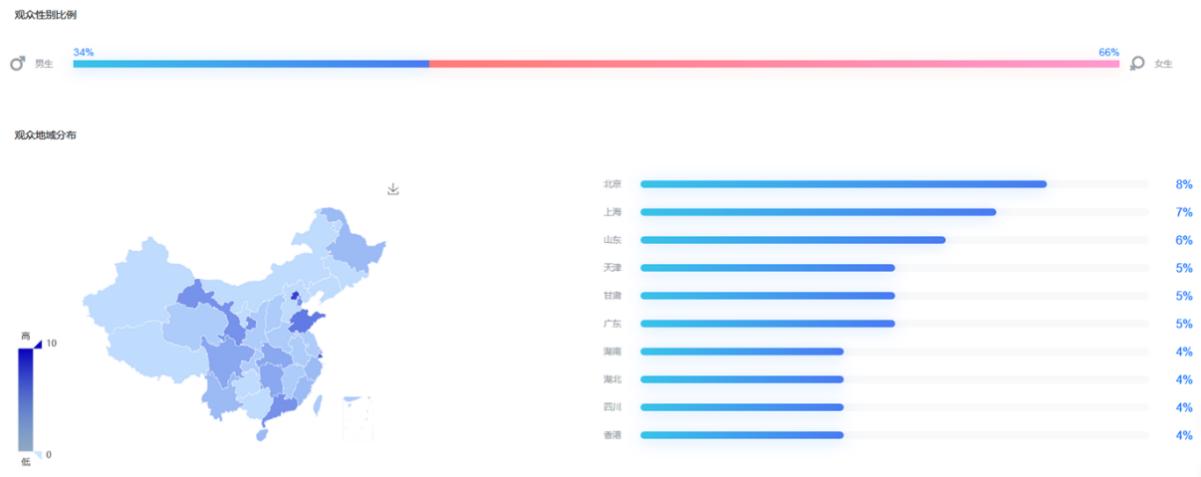Select Shandong province on the map
The image size is (1201, 477).
(306, 322)
